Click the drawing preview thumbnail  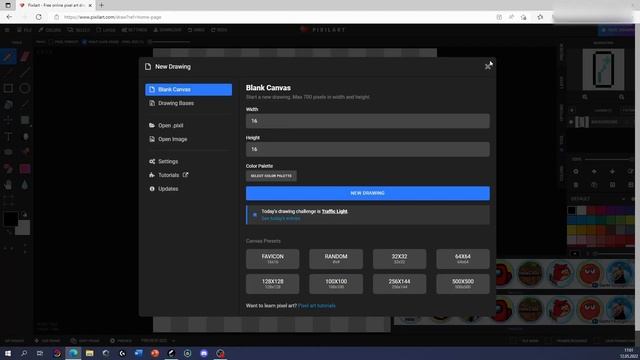(x=603, y=69)
